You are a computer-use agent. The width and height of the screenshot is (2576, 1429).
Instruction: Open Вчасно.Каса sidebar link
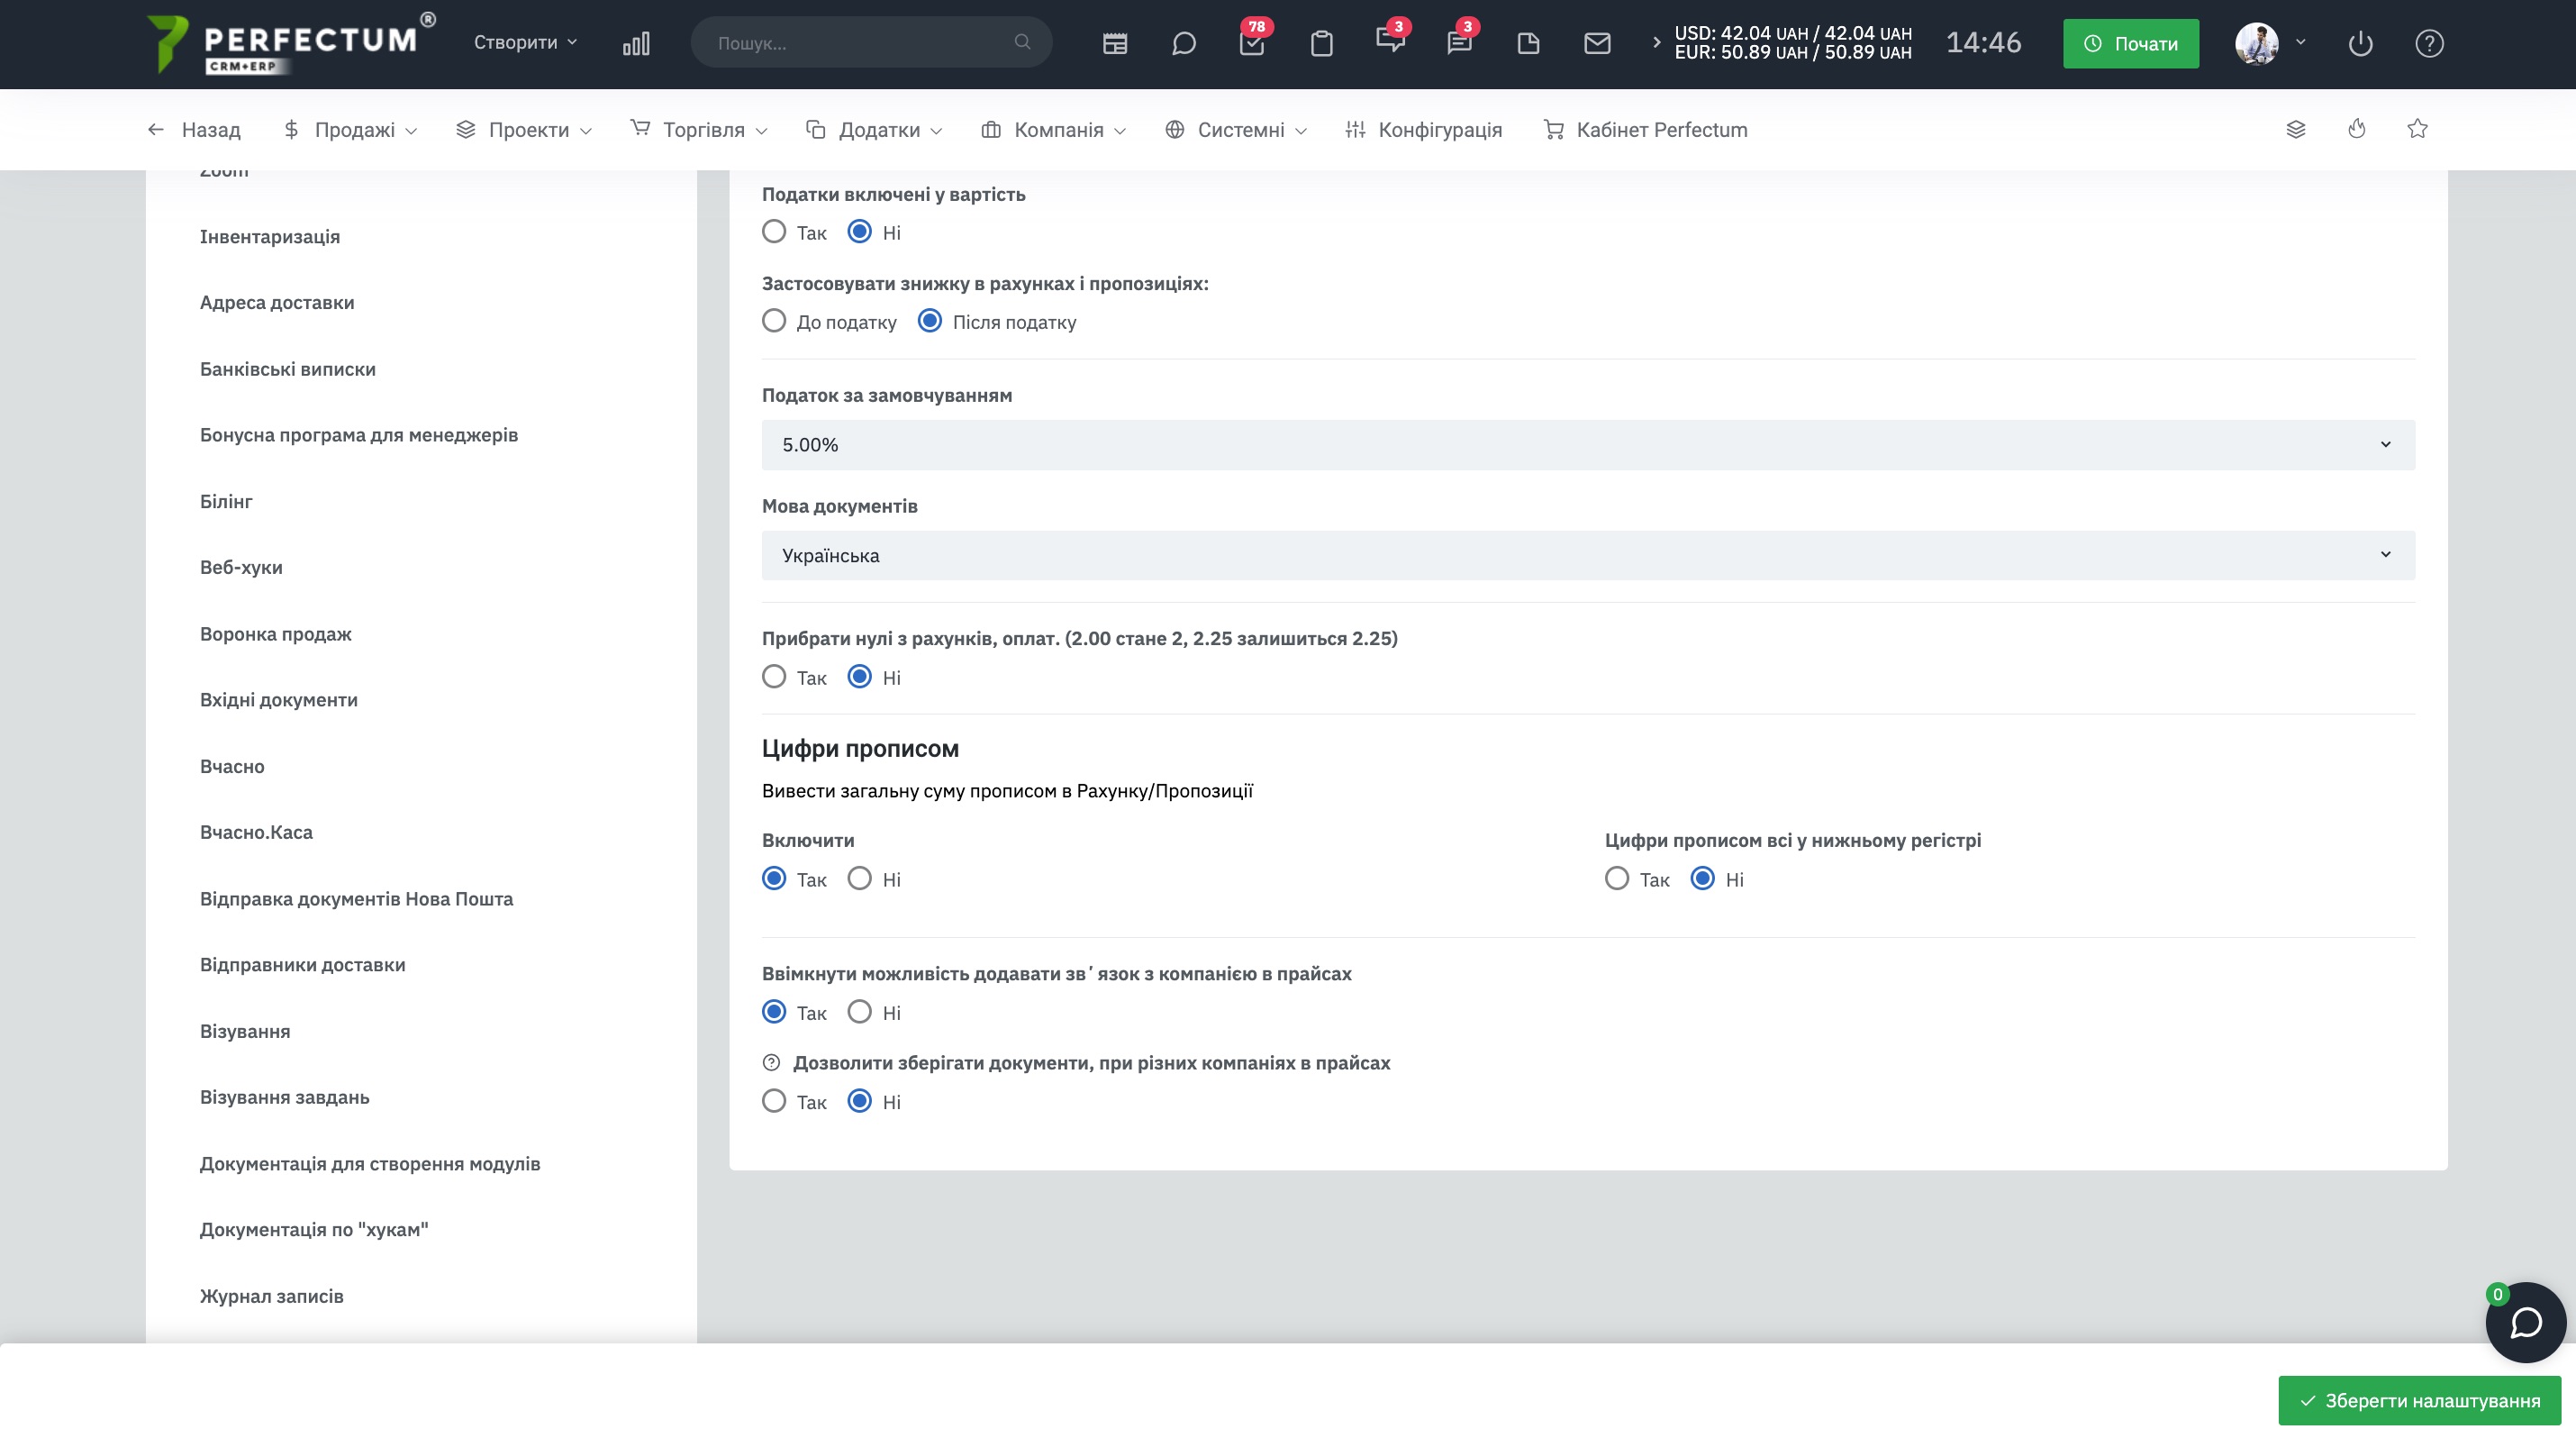pos(256,832)
